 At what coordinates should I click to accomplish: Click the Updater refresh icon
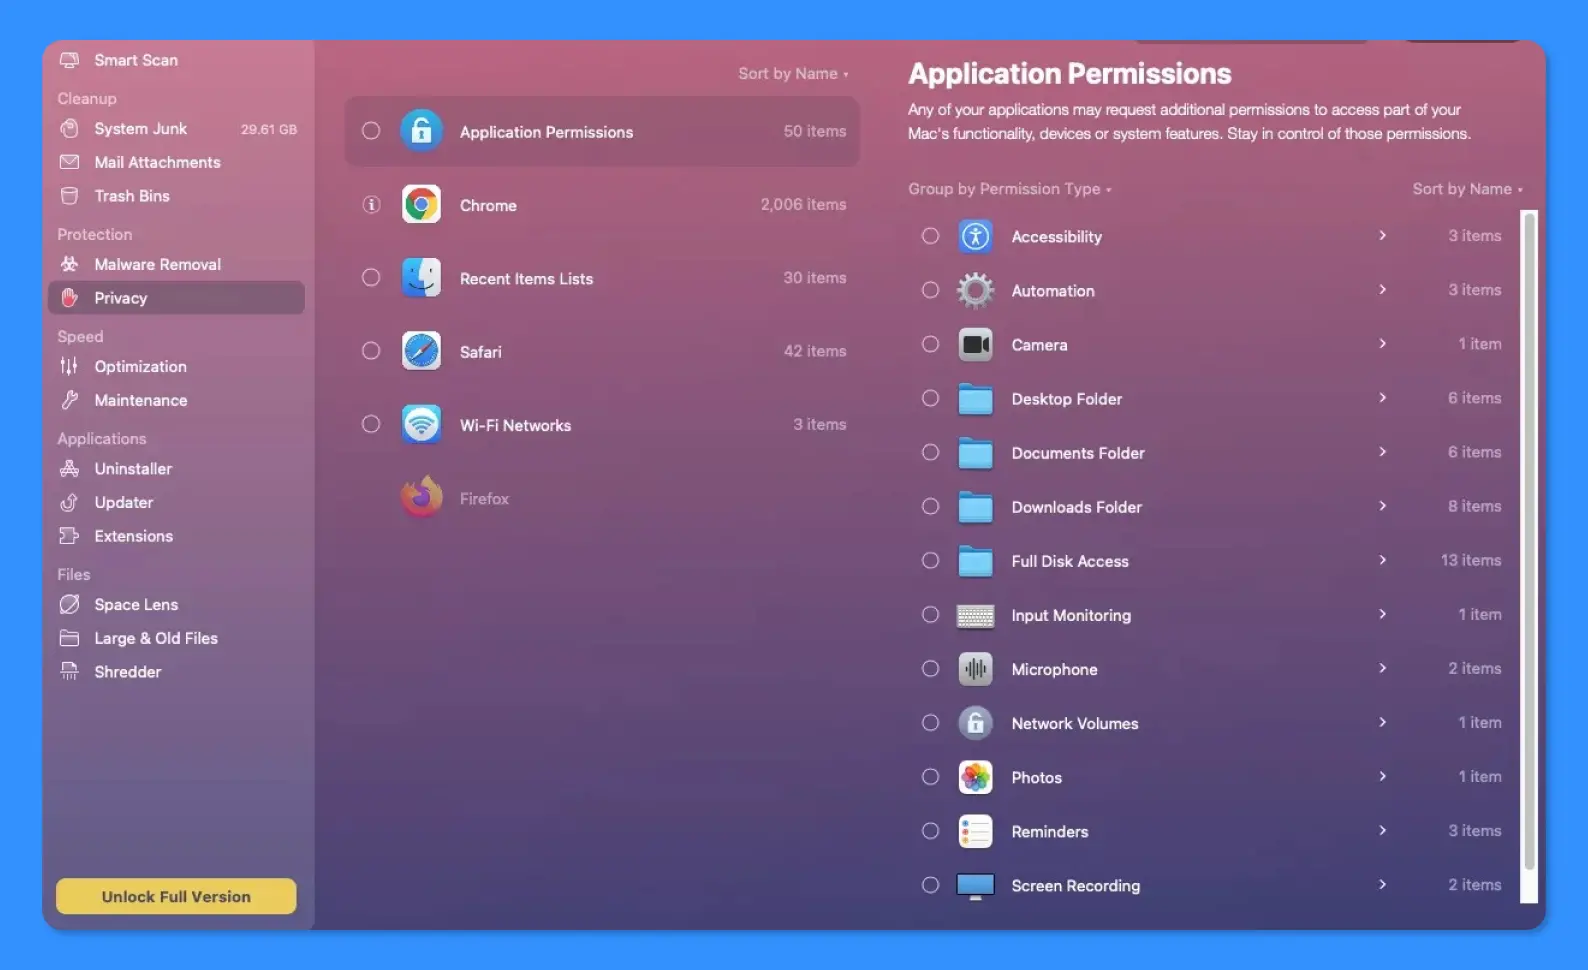click(x=69, y=502)
